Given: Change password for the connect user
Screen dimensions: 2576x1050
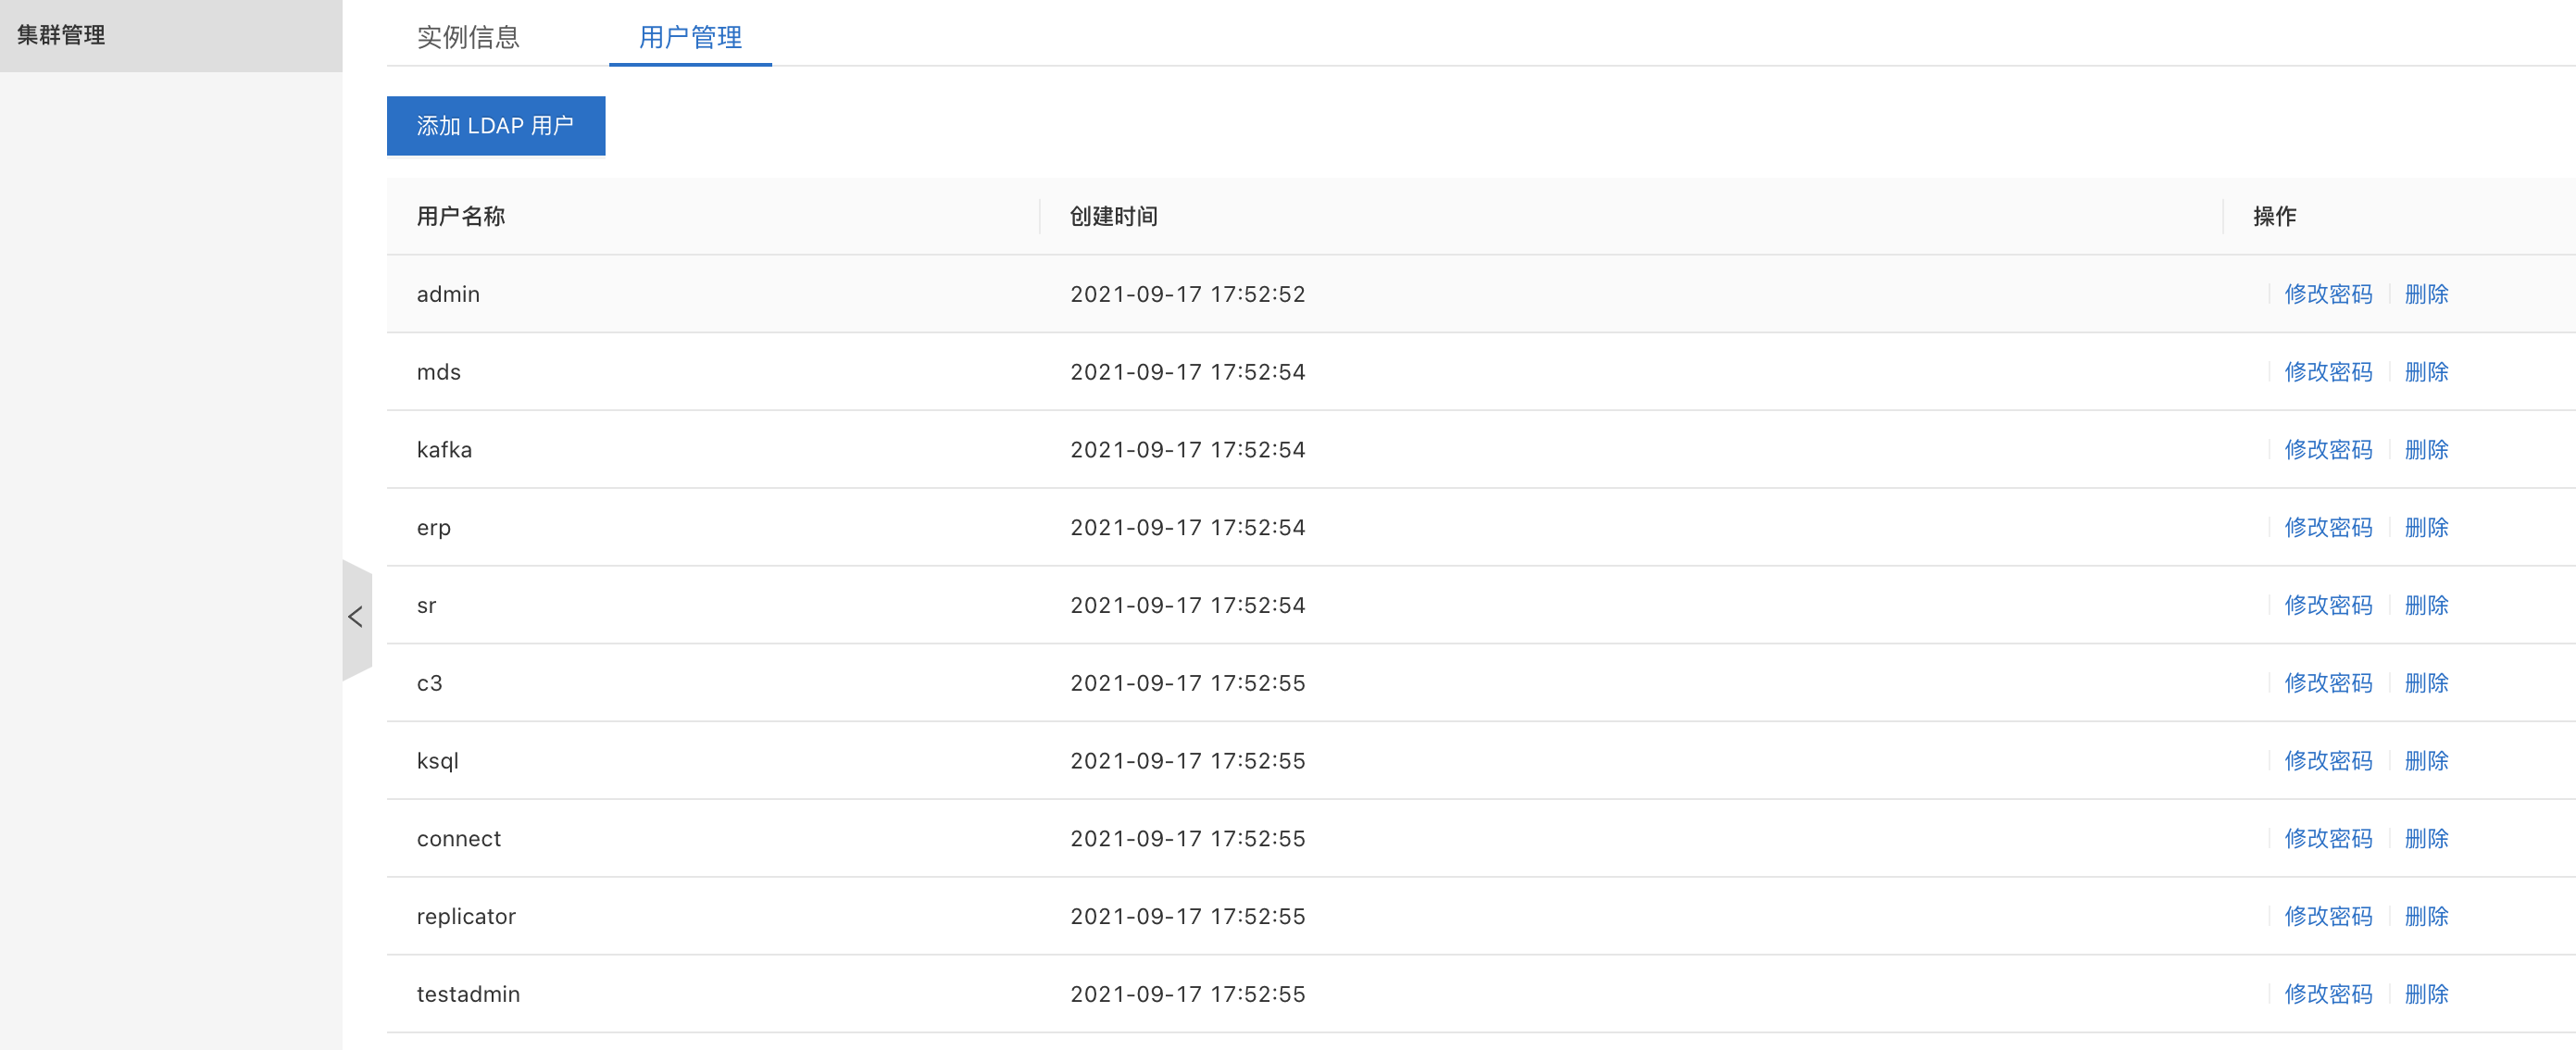Looking at the screenshot, I should pyautogui.click(x=2327, y=839).
